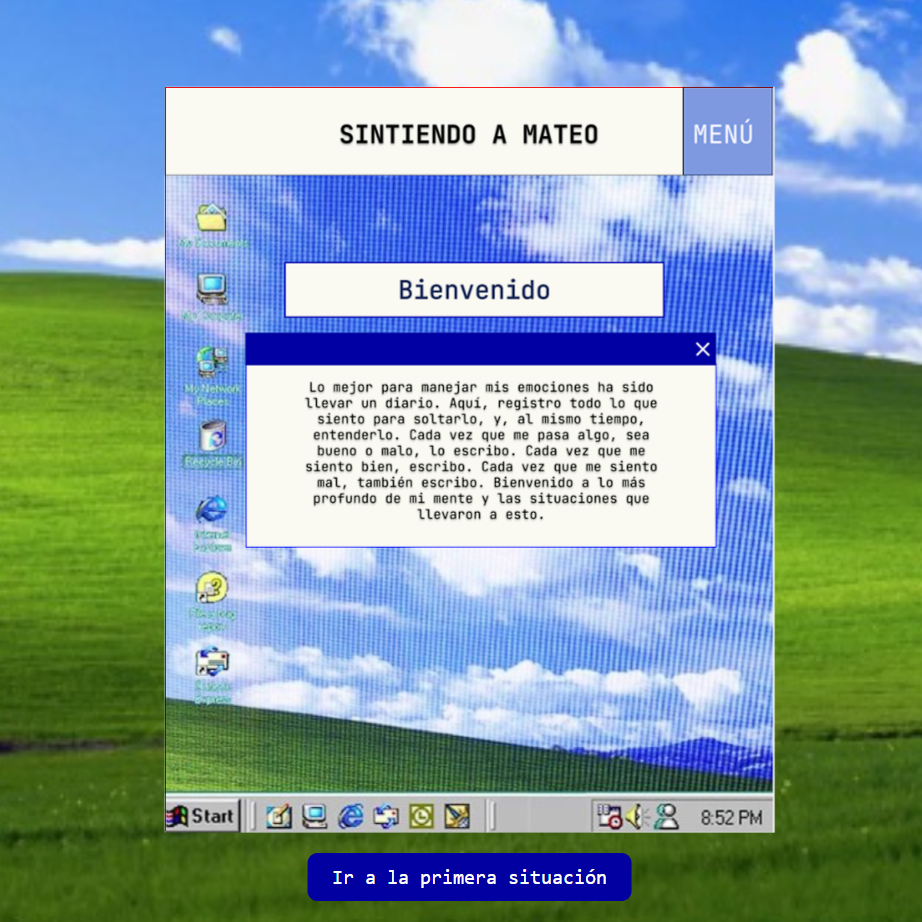Open the help icon with question mark

(211, 588)
